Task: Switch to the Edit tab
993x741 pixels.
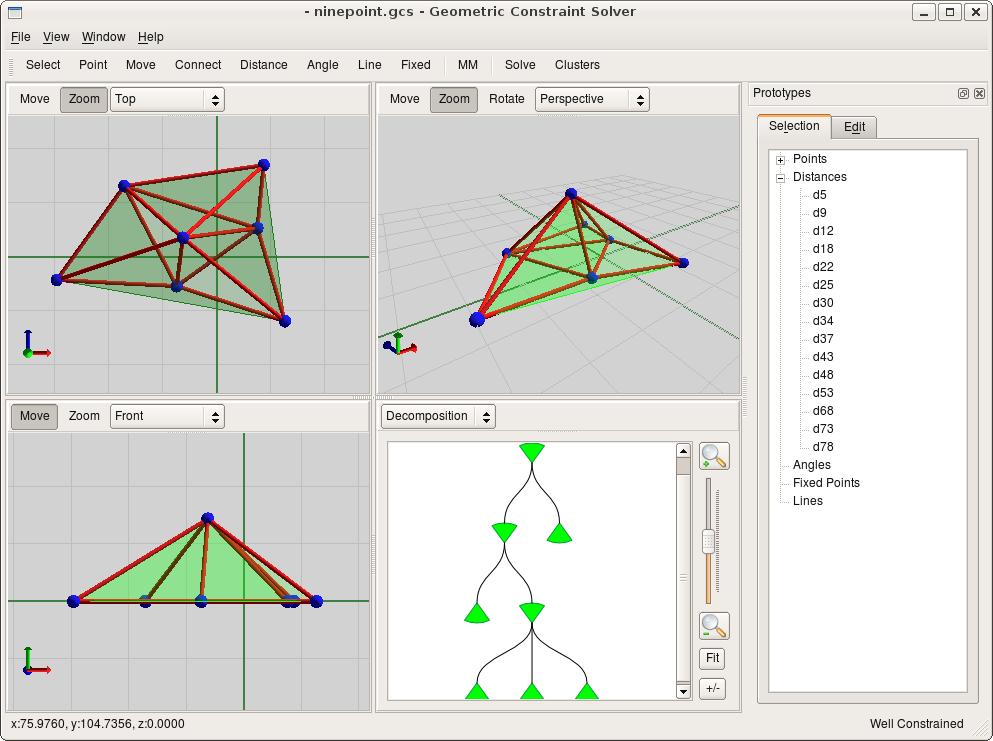Action: (854, 127)
